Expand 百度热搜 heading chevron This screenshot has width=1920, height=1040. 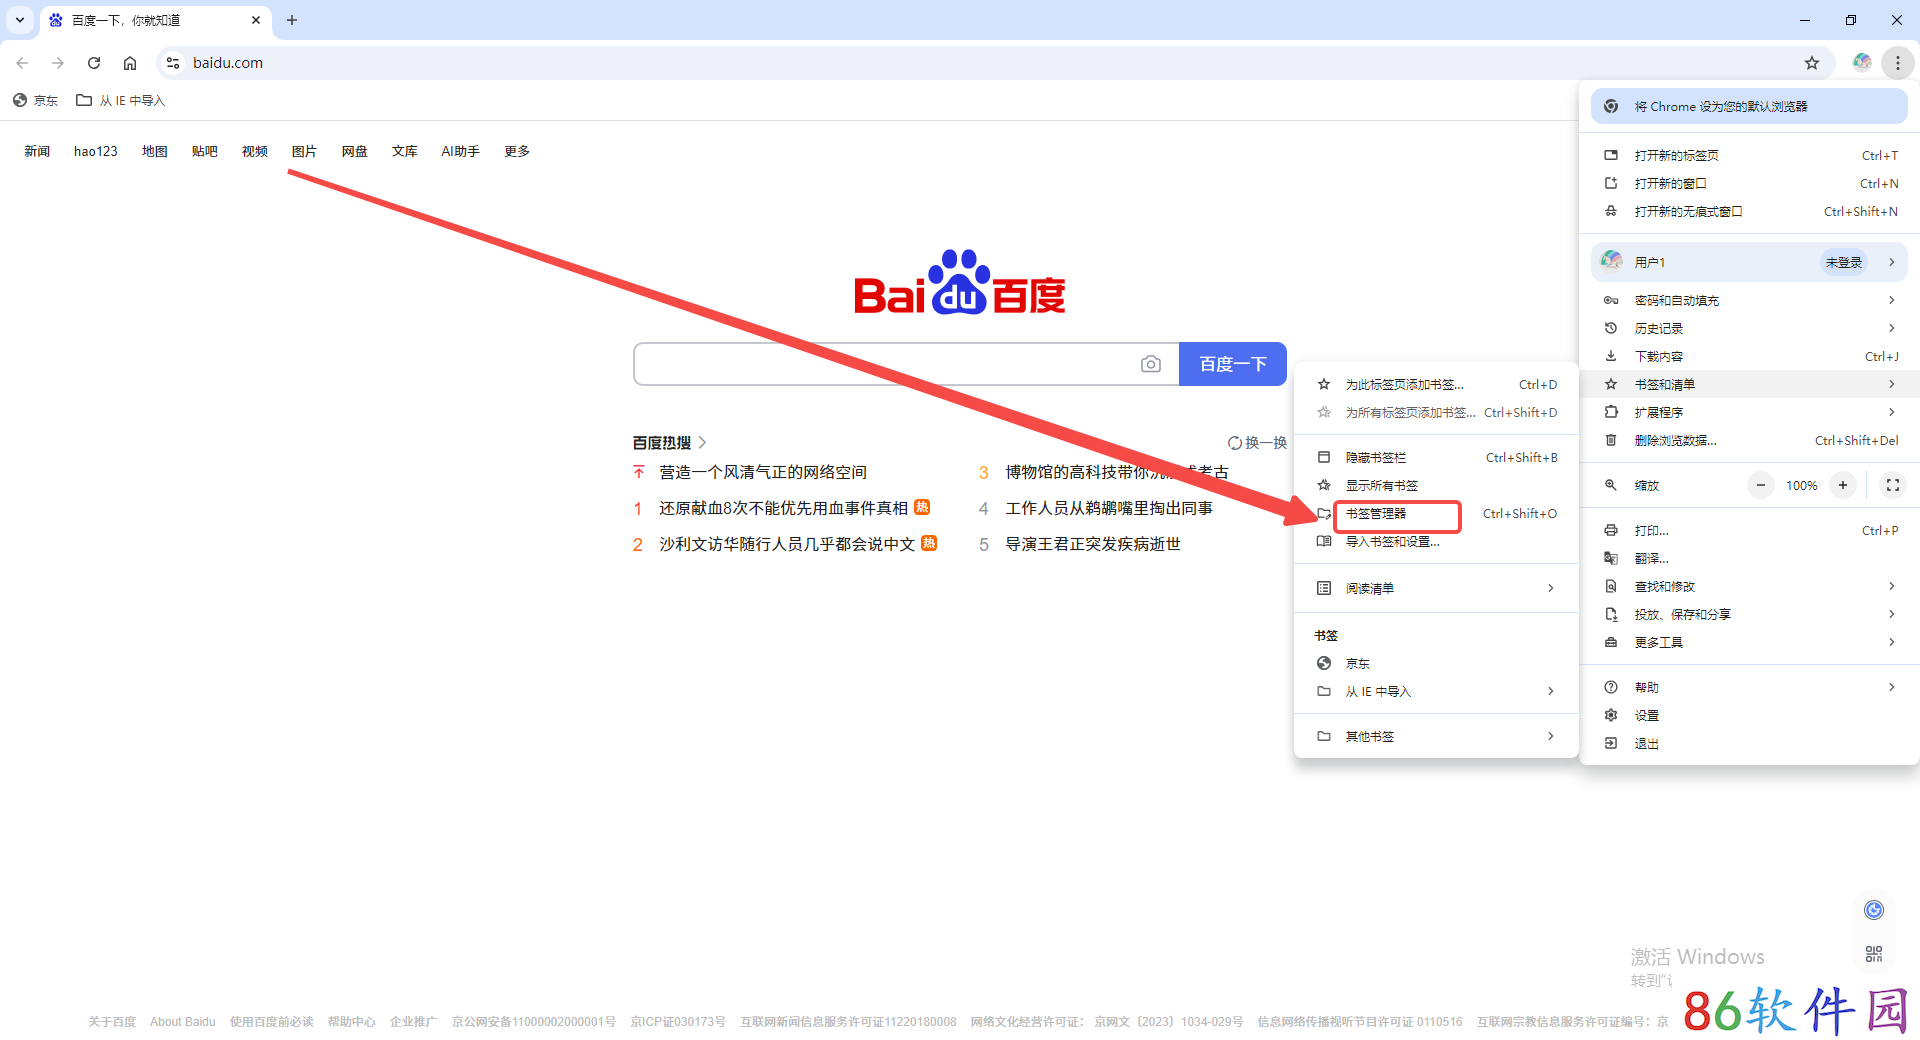tap(703, 442)
